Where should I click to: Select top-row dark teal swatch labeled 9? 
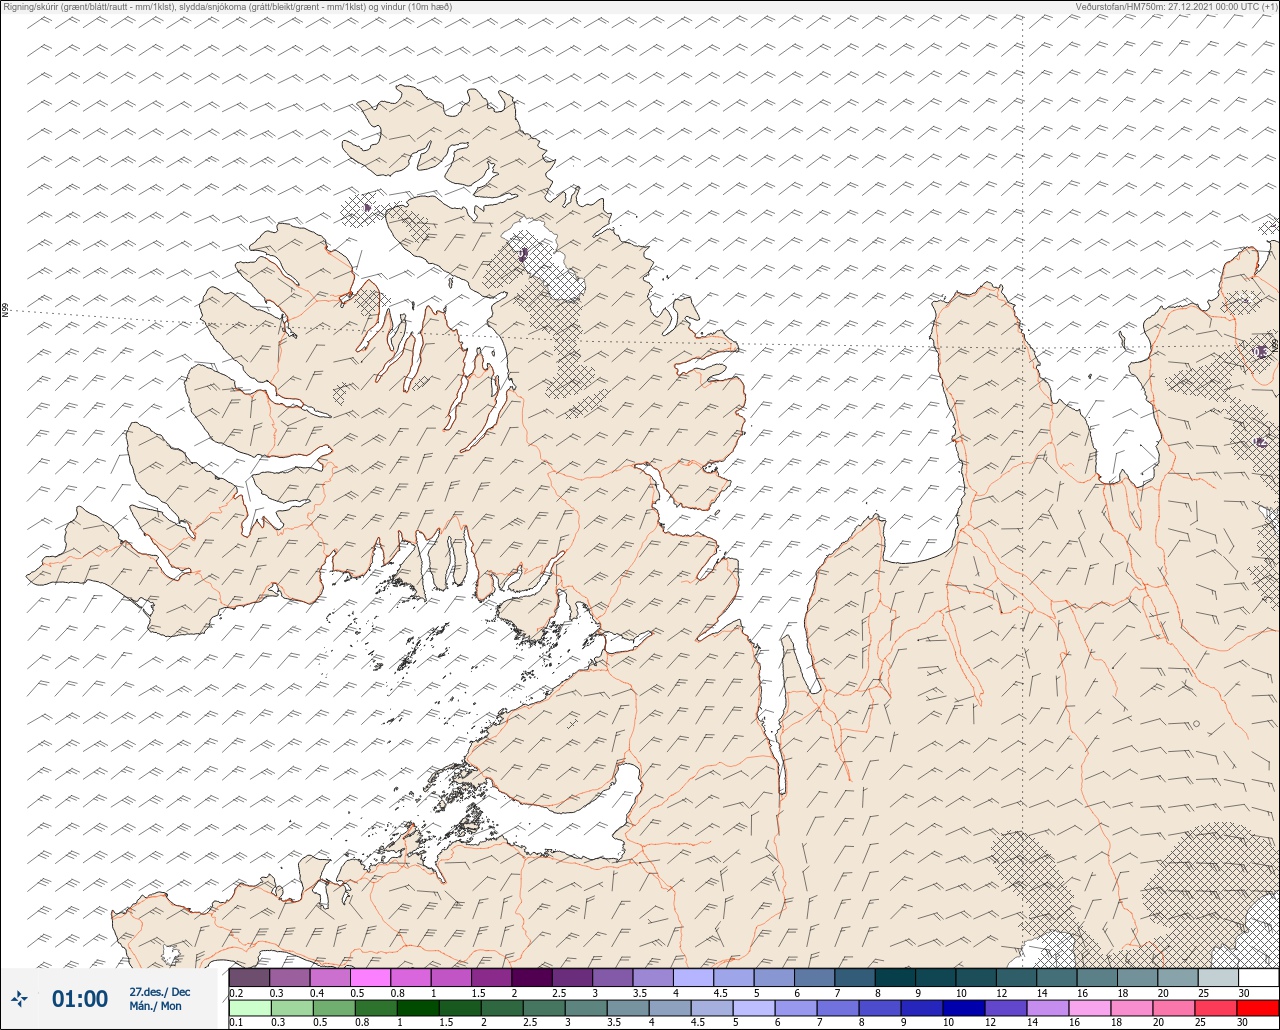point(936,977)
